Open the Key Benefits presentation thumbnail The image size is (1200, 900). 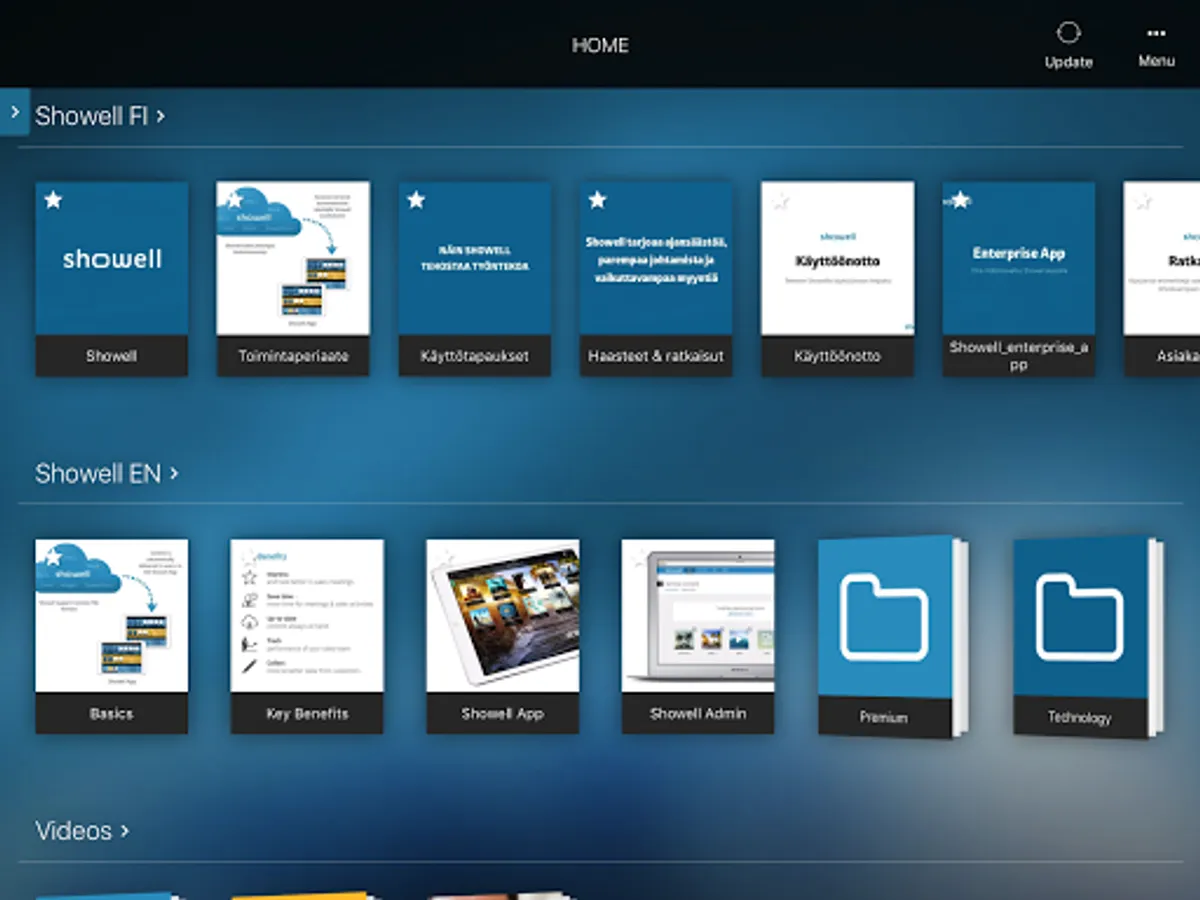(307, 616)
